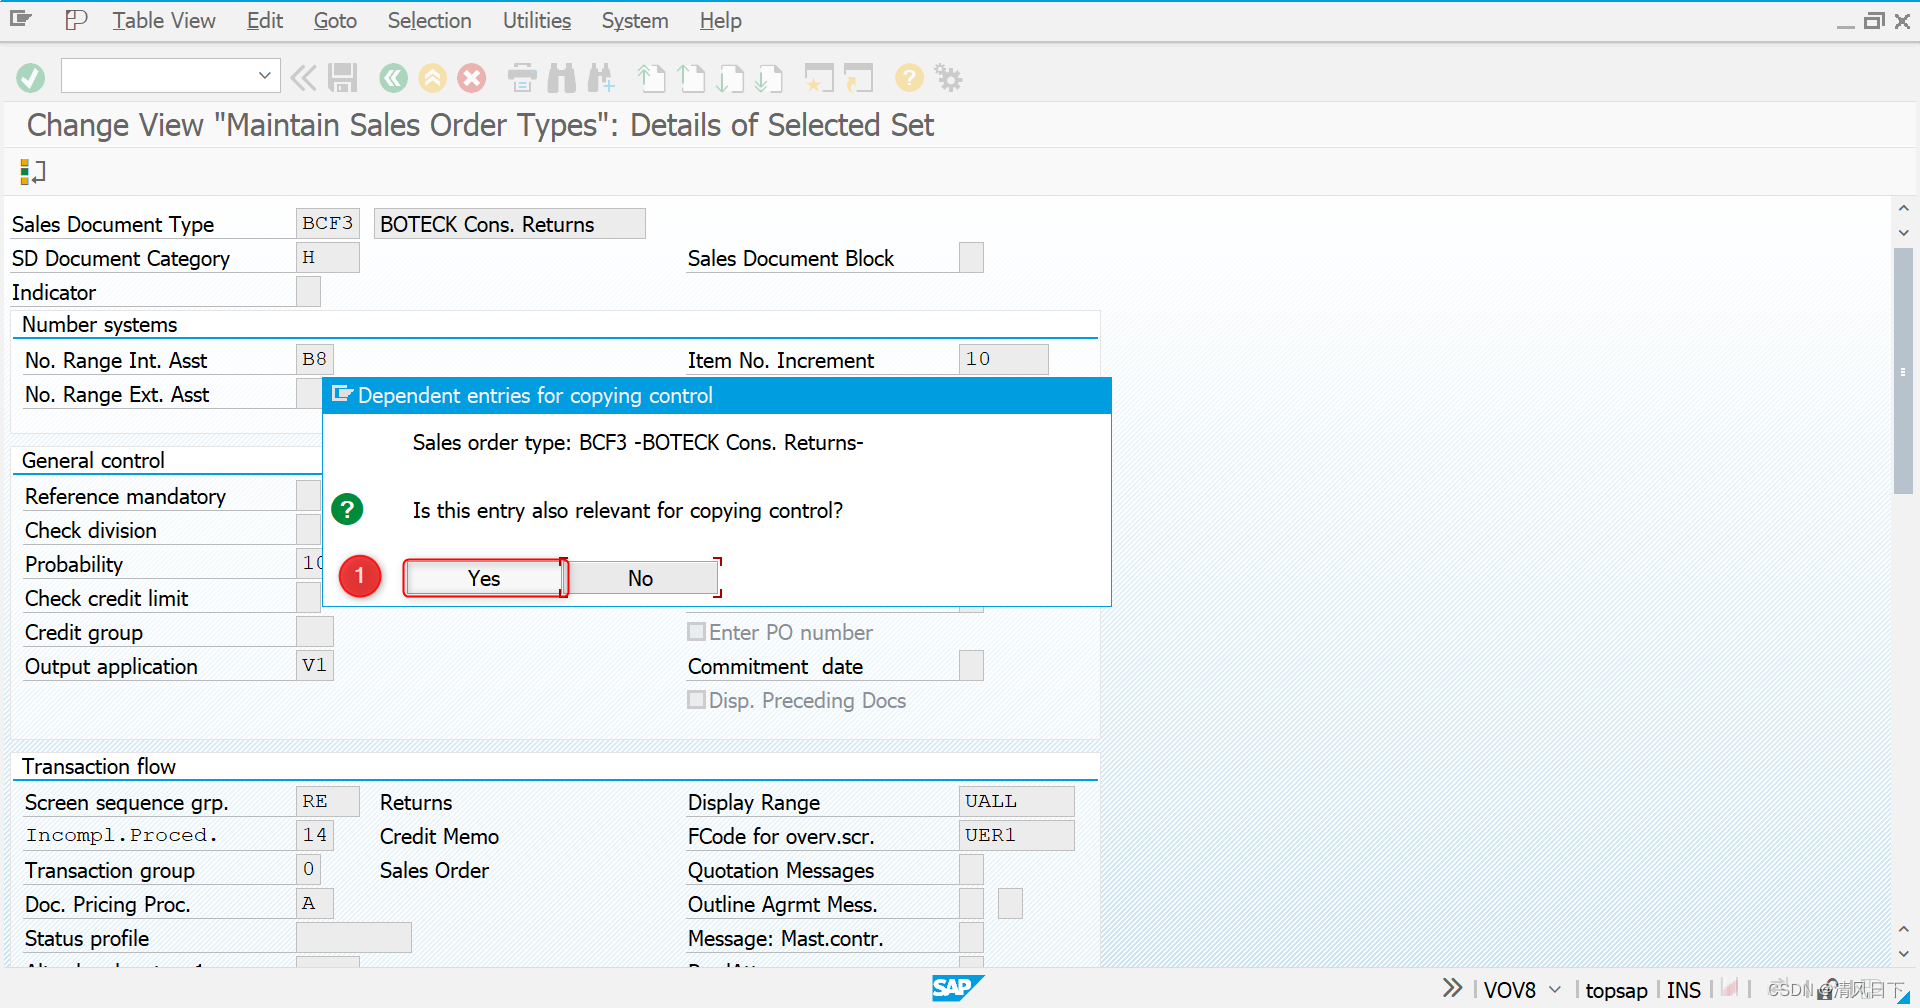Toggle the Reference mandatory field box
The image size is (1920, 1008).
click(x=308, y=496)
